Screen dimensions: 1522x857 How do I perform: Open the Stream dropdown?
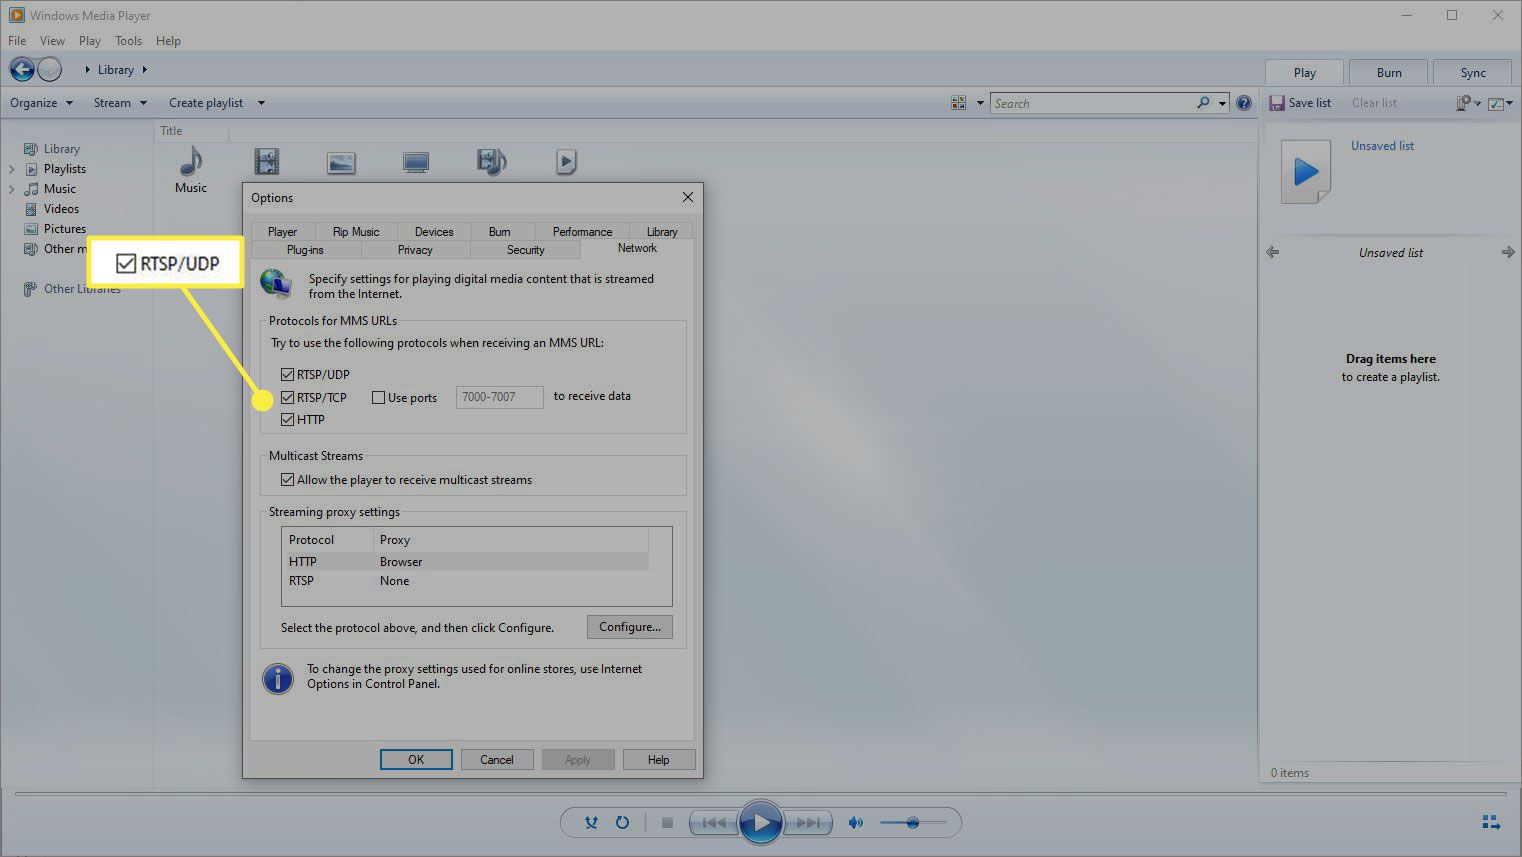(120, 103)
